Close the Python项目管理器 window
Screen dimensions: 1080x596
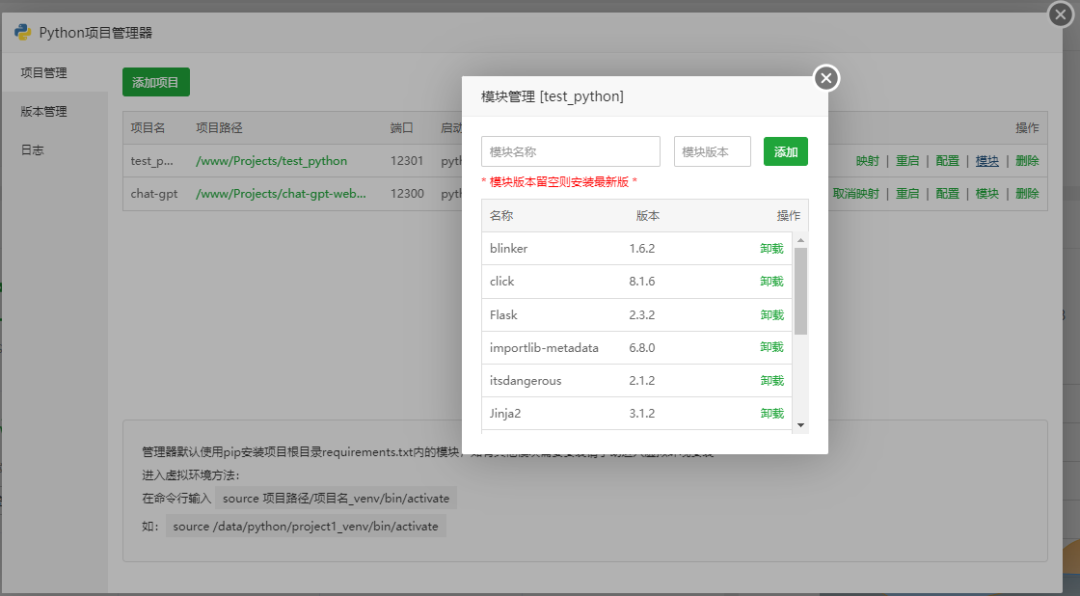tap(1061, 14)
